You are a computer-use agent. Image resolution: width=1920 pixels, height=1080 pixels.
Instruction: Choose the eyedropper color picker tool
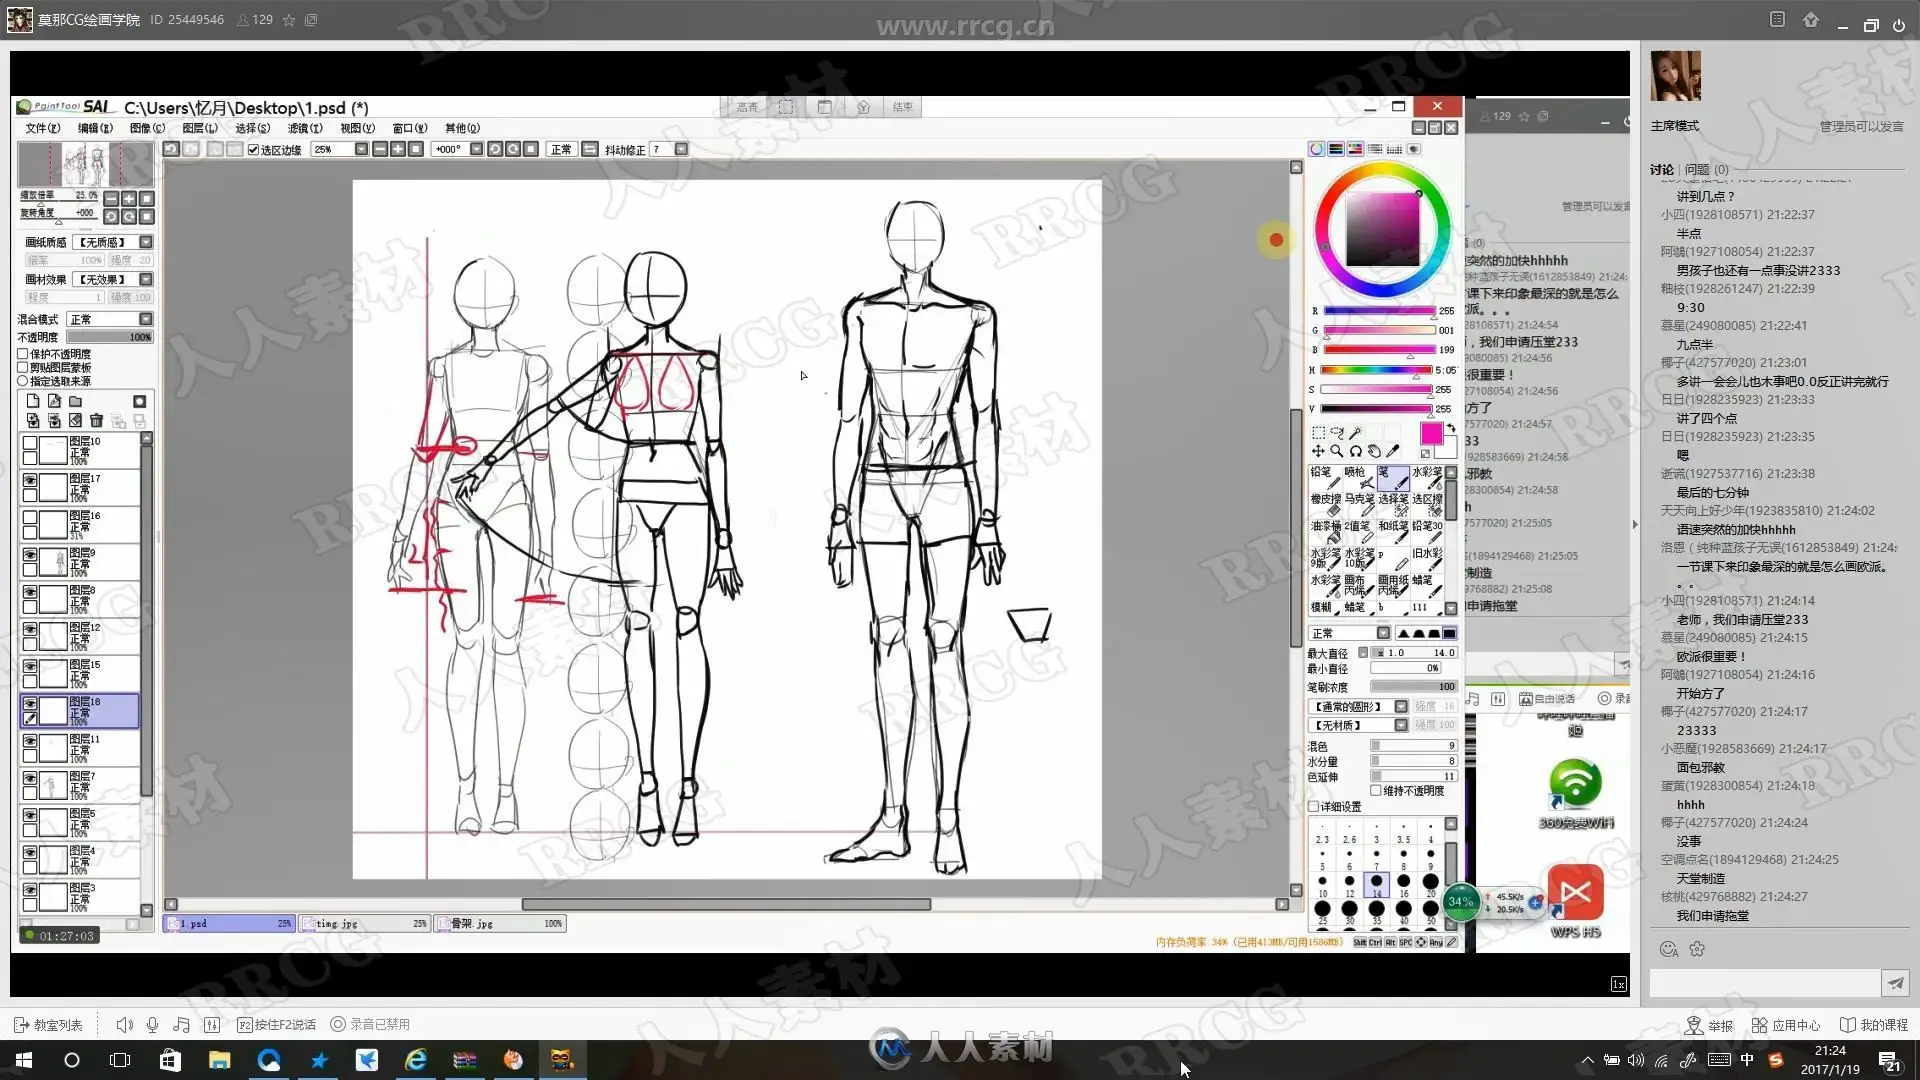[1393, 452]
